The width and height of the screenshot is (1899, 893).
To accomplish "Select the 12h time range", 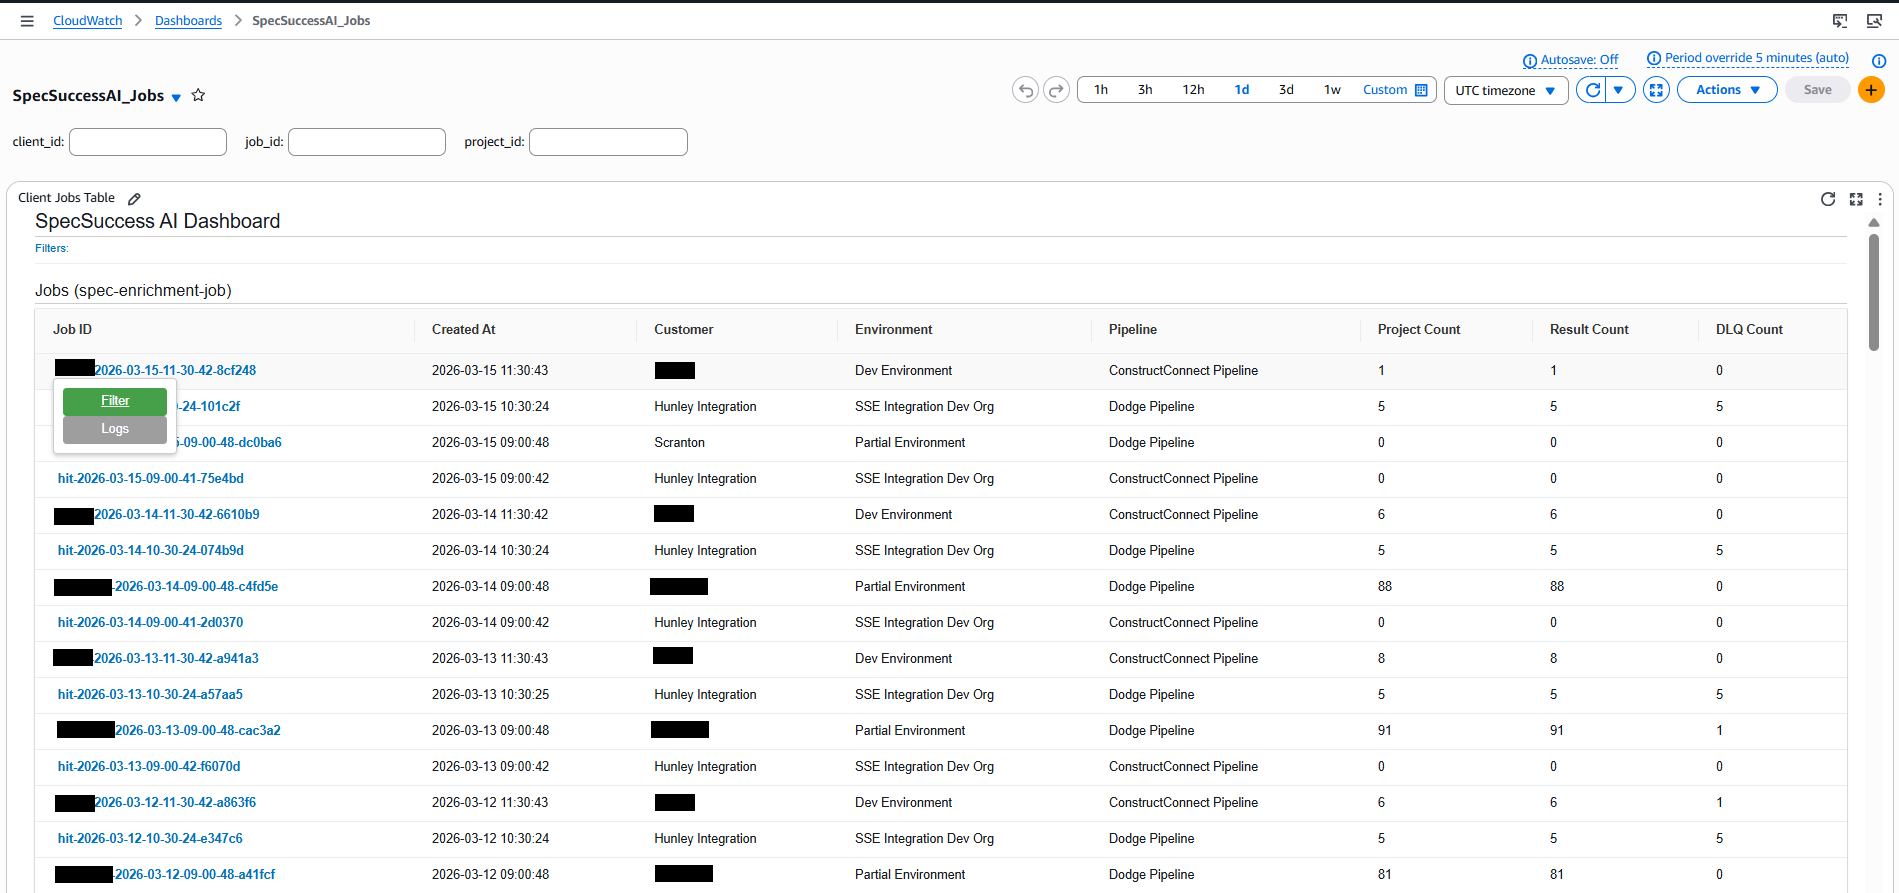I will point(1193,90).
